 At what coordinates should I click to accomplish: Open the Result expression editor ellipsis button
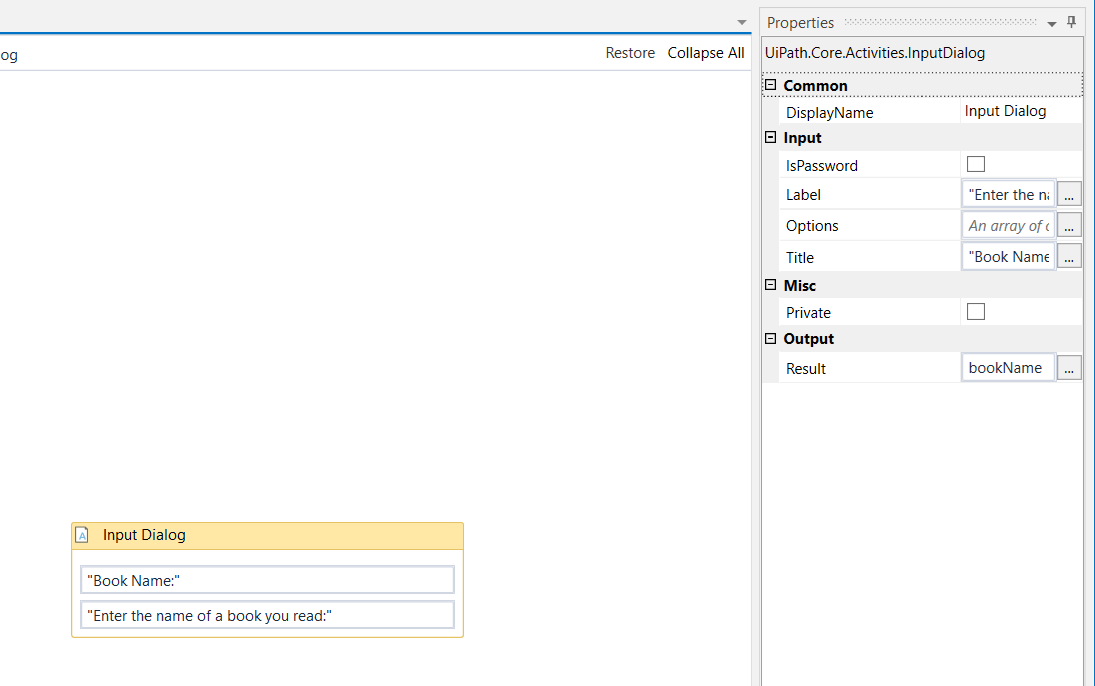click(1069, 368)
